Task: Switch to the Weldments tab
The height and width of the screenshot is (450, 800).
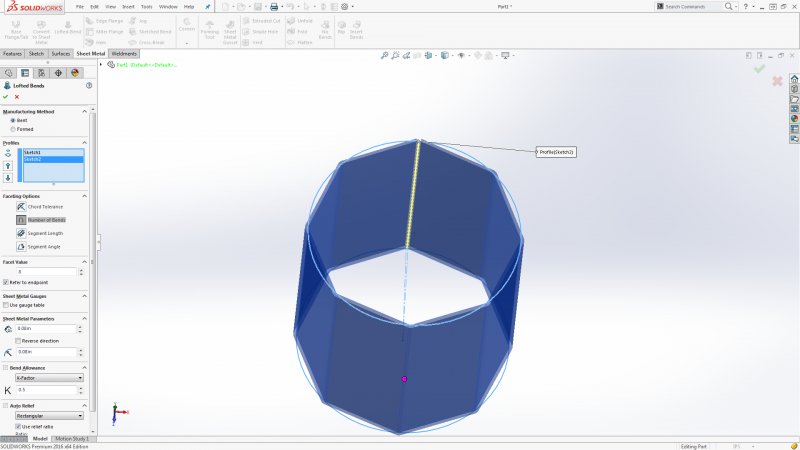Action: [124, 54]
